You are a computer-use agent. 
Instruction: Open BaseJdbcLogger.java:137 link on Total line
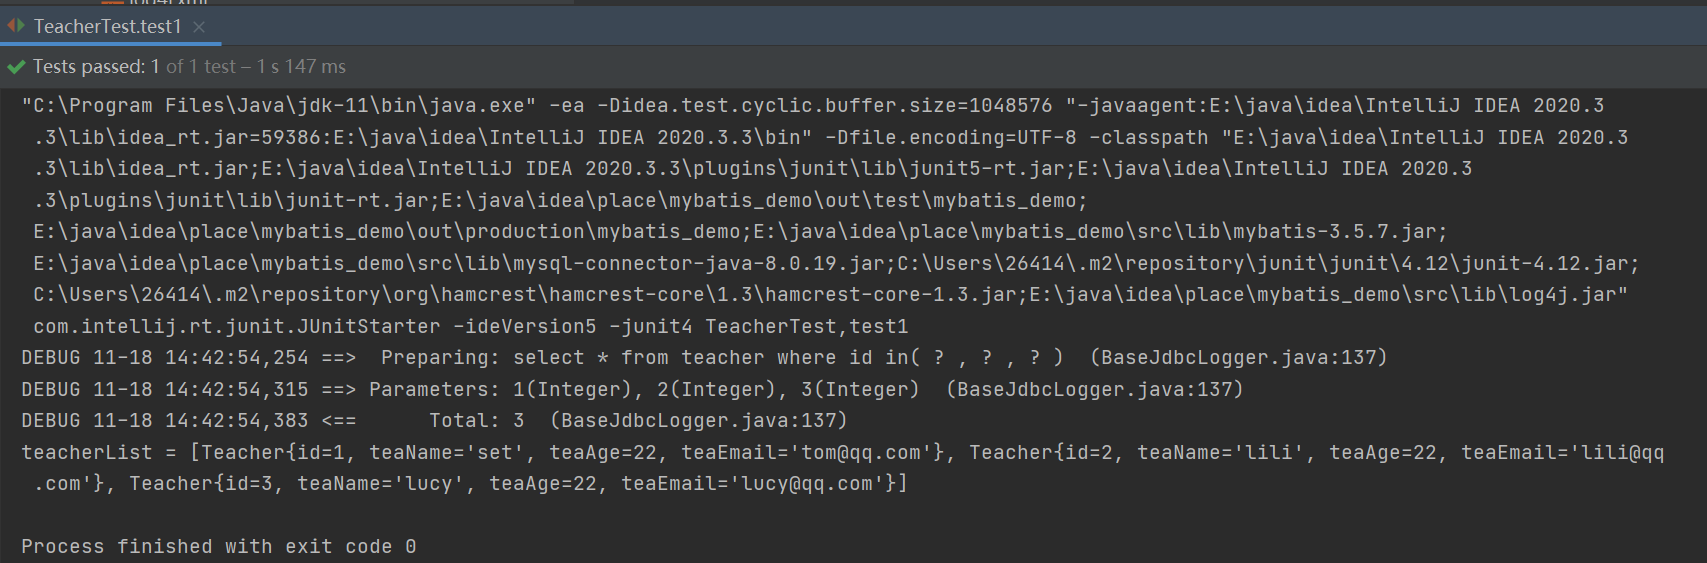coord(698,421)
